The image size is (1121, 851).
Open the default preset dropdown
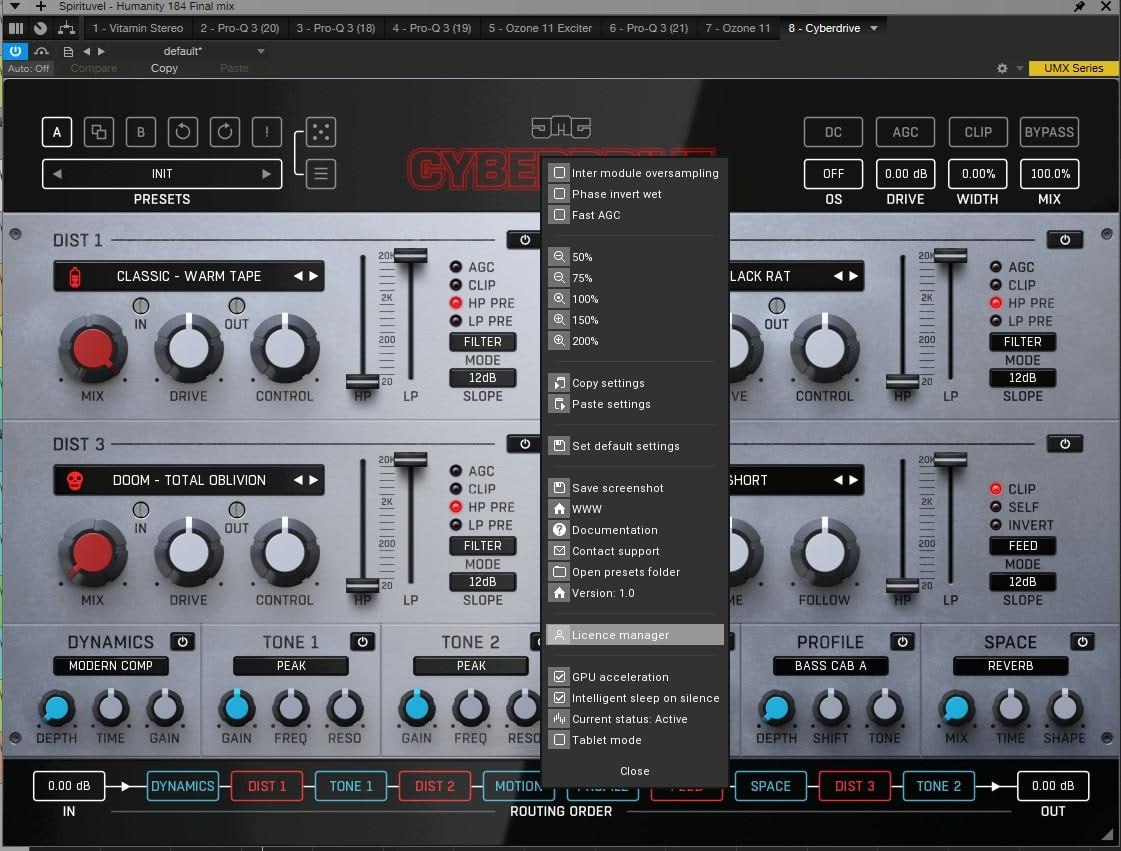click(x=260, y=51)
